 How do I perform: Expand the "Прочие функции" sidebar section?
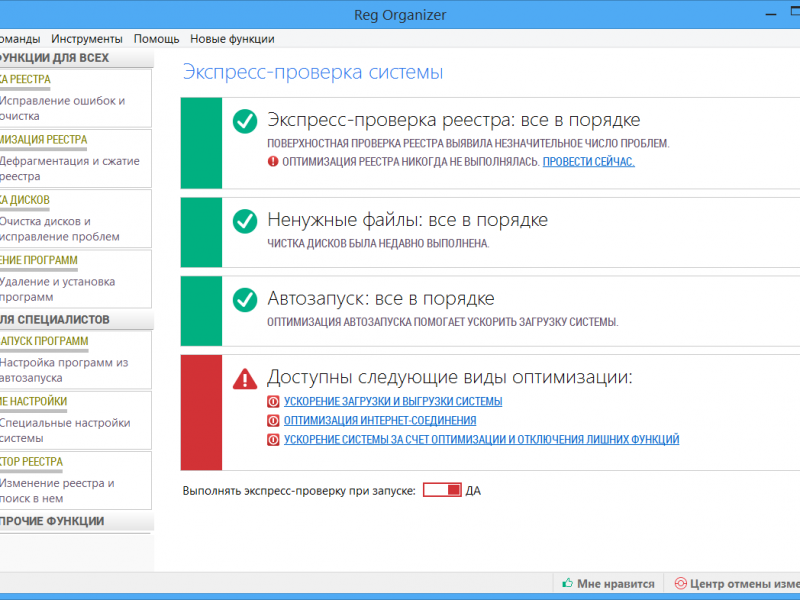pyautogui.click(x=77, y=521)
